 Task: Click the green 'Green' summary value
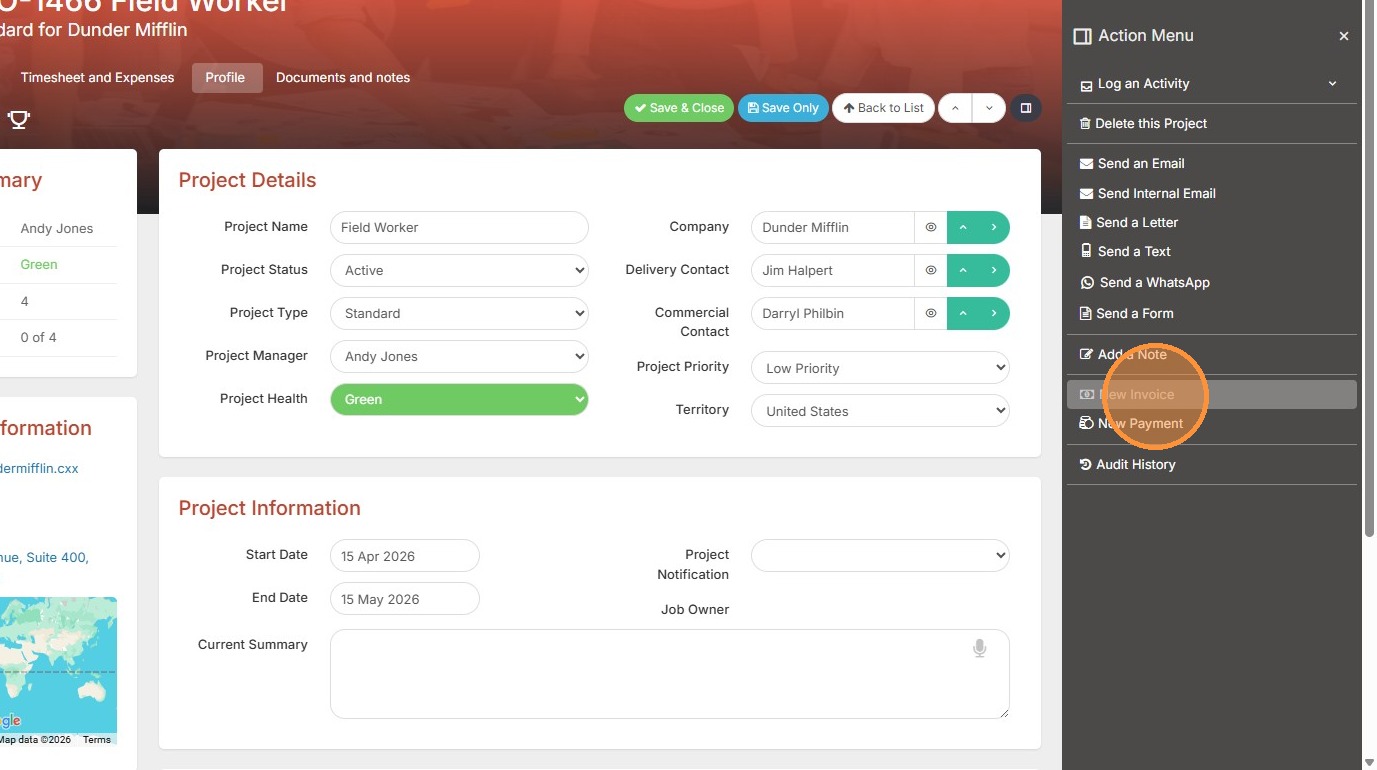[x=39, y=265]
